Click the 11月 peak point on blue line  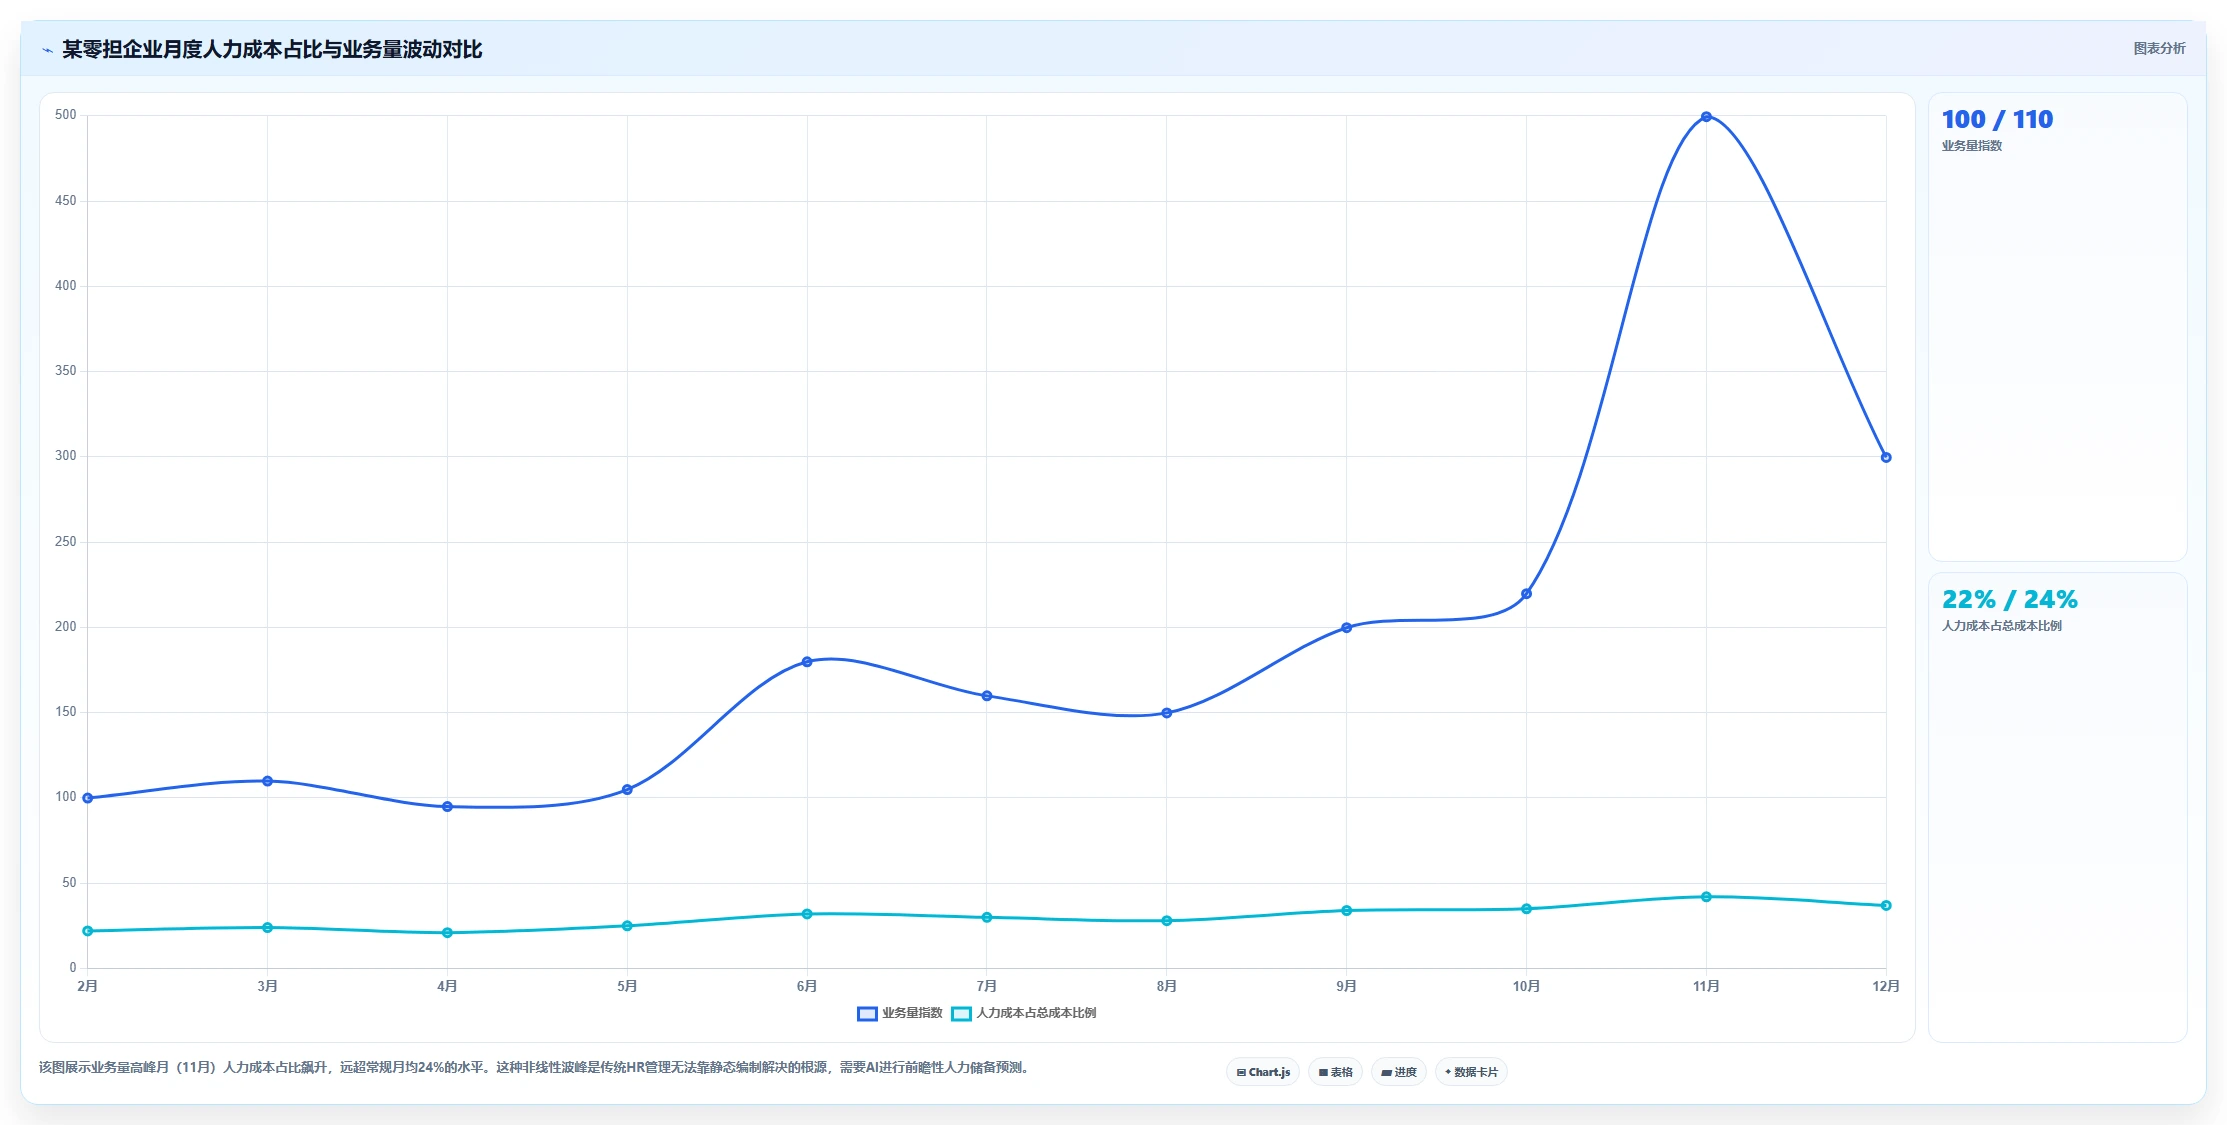click(1706, 117)
